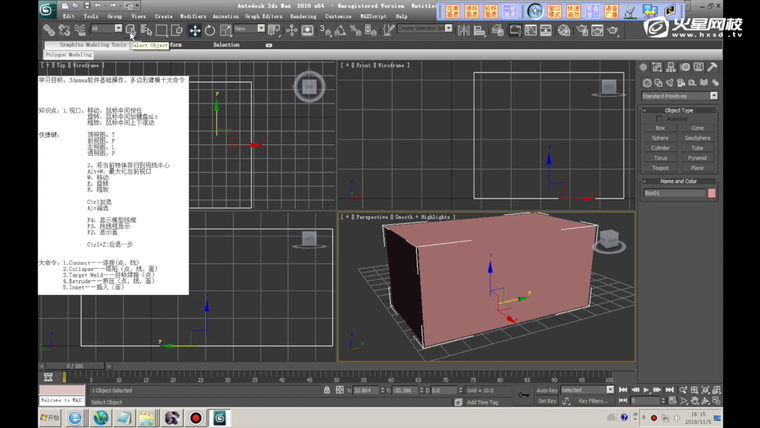
Task: Open the Hierarchy command panel tab
Action: [x=671, y=67]
